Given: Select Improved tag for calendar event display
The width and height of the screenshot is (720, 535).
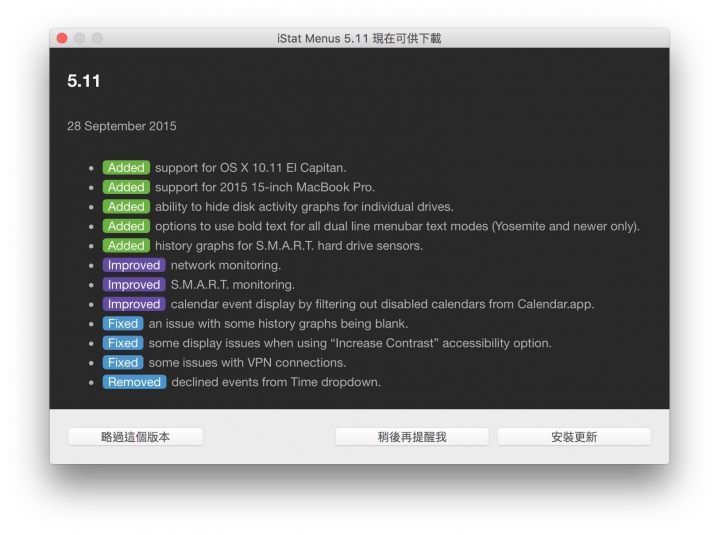Looking at the screenshot, I should point(134,304).
